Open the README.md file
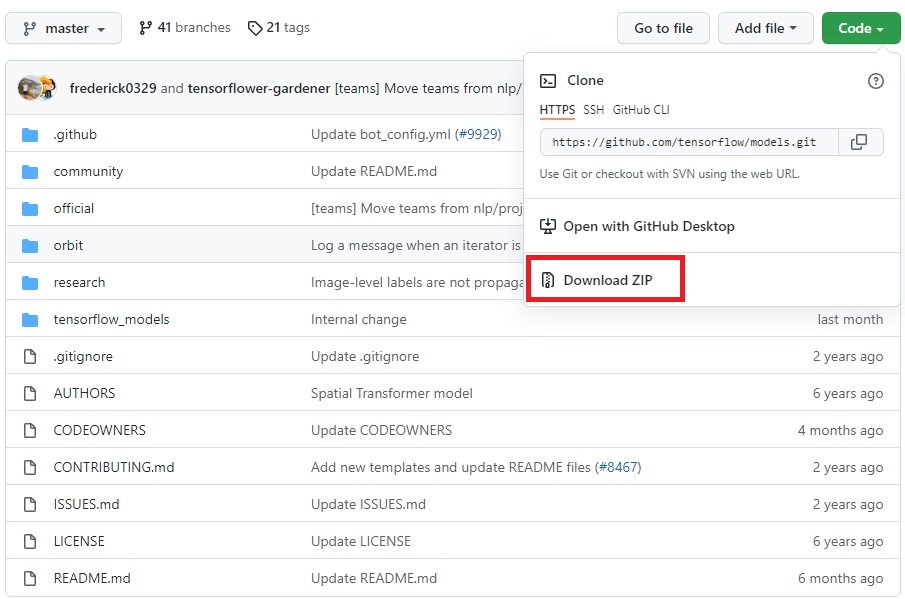The height and width of the screenshot is (599, 905). (92, 578)
